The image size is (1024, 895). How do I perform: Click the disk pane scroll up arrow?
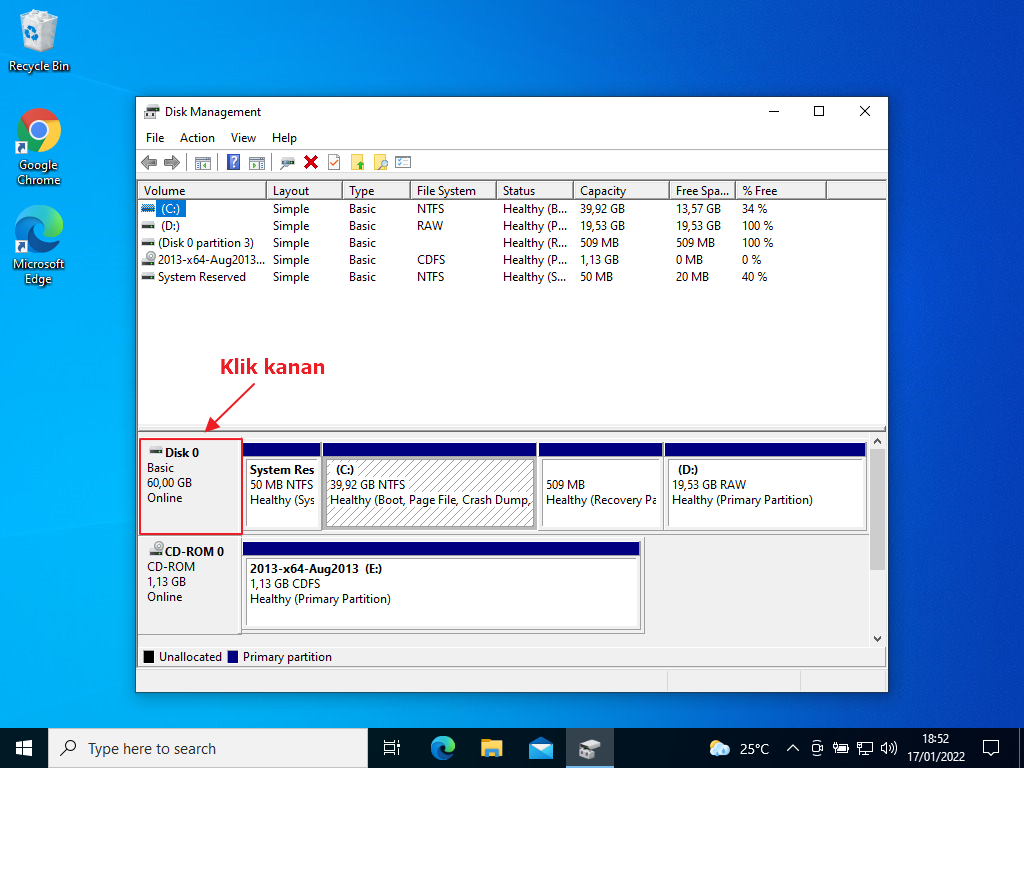(878, 442)
